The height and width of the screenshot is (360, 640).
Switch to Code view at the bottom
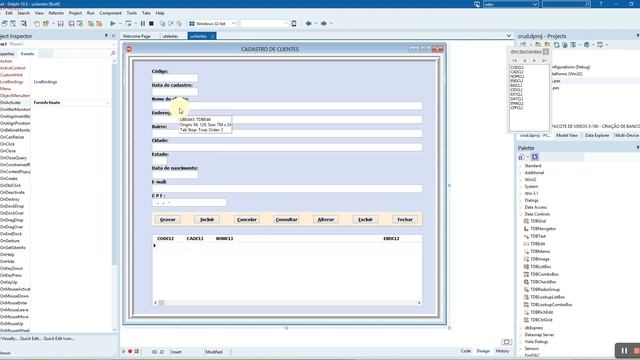(x=466, y=351)
